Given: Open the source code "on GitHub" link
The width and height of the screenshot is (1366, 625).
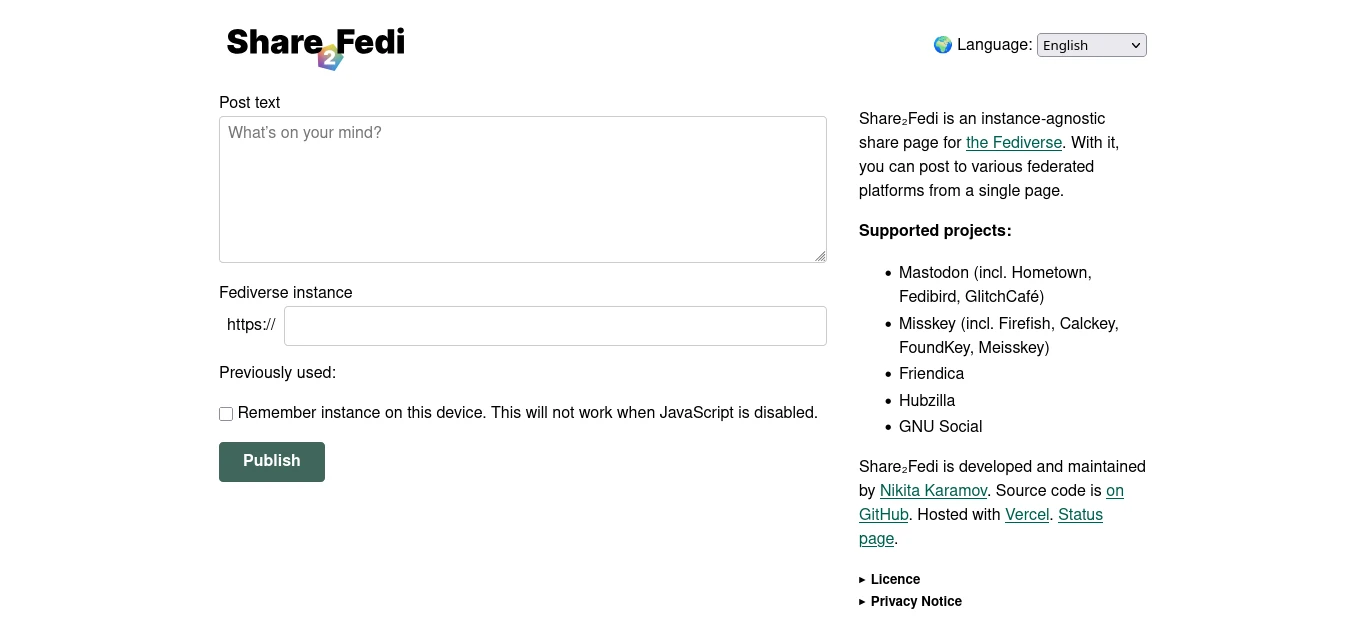Looking at the screenshot, I should [1114, 491].
